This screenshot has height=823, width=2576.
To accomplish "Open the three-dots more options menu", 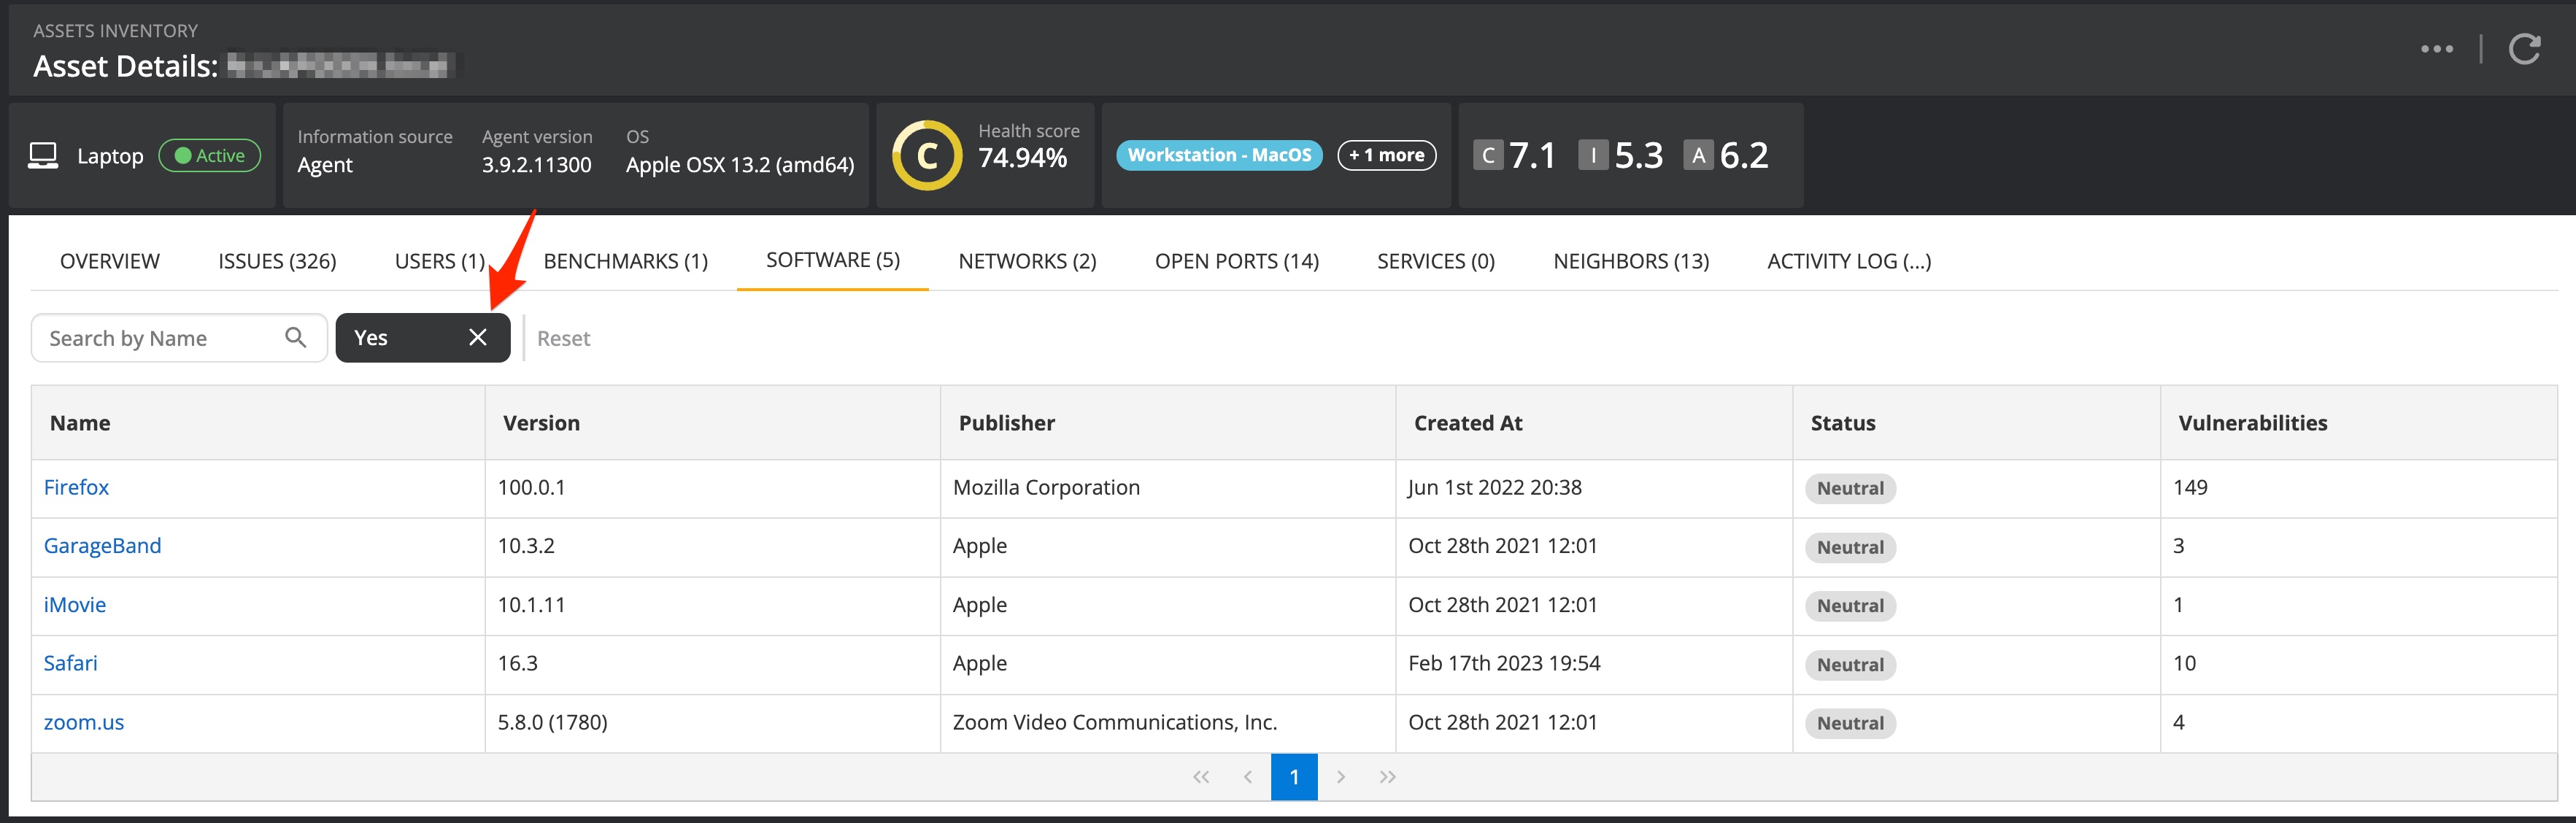I will point(2436,49).
